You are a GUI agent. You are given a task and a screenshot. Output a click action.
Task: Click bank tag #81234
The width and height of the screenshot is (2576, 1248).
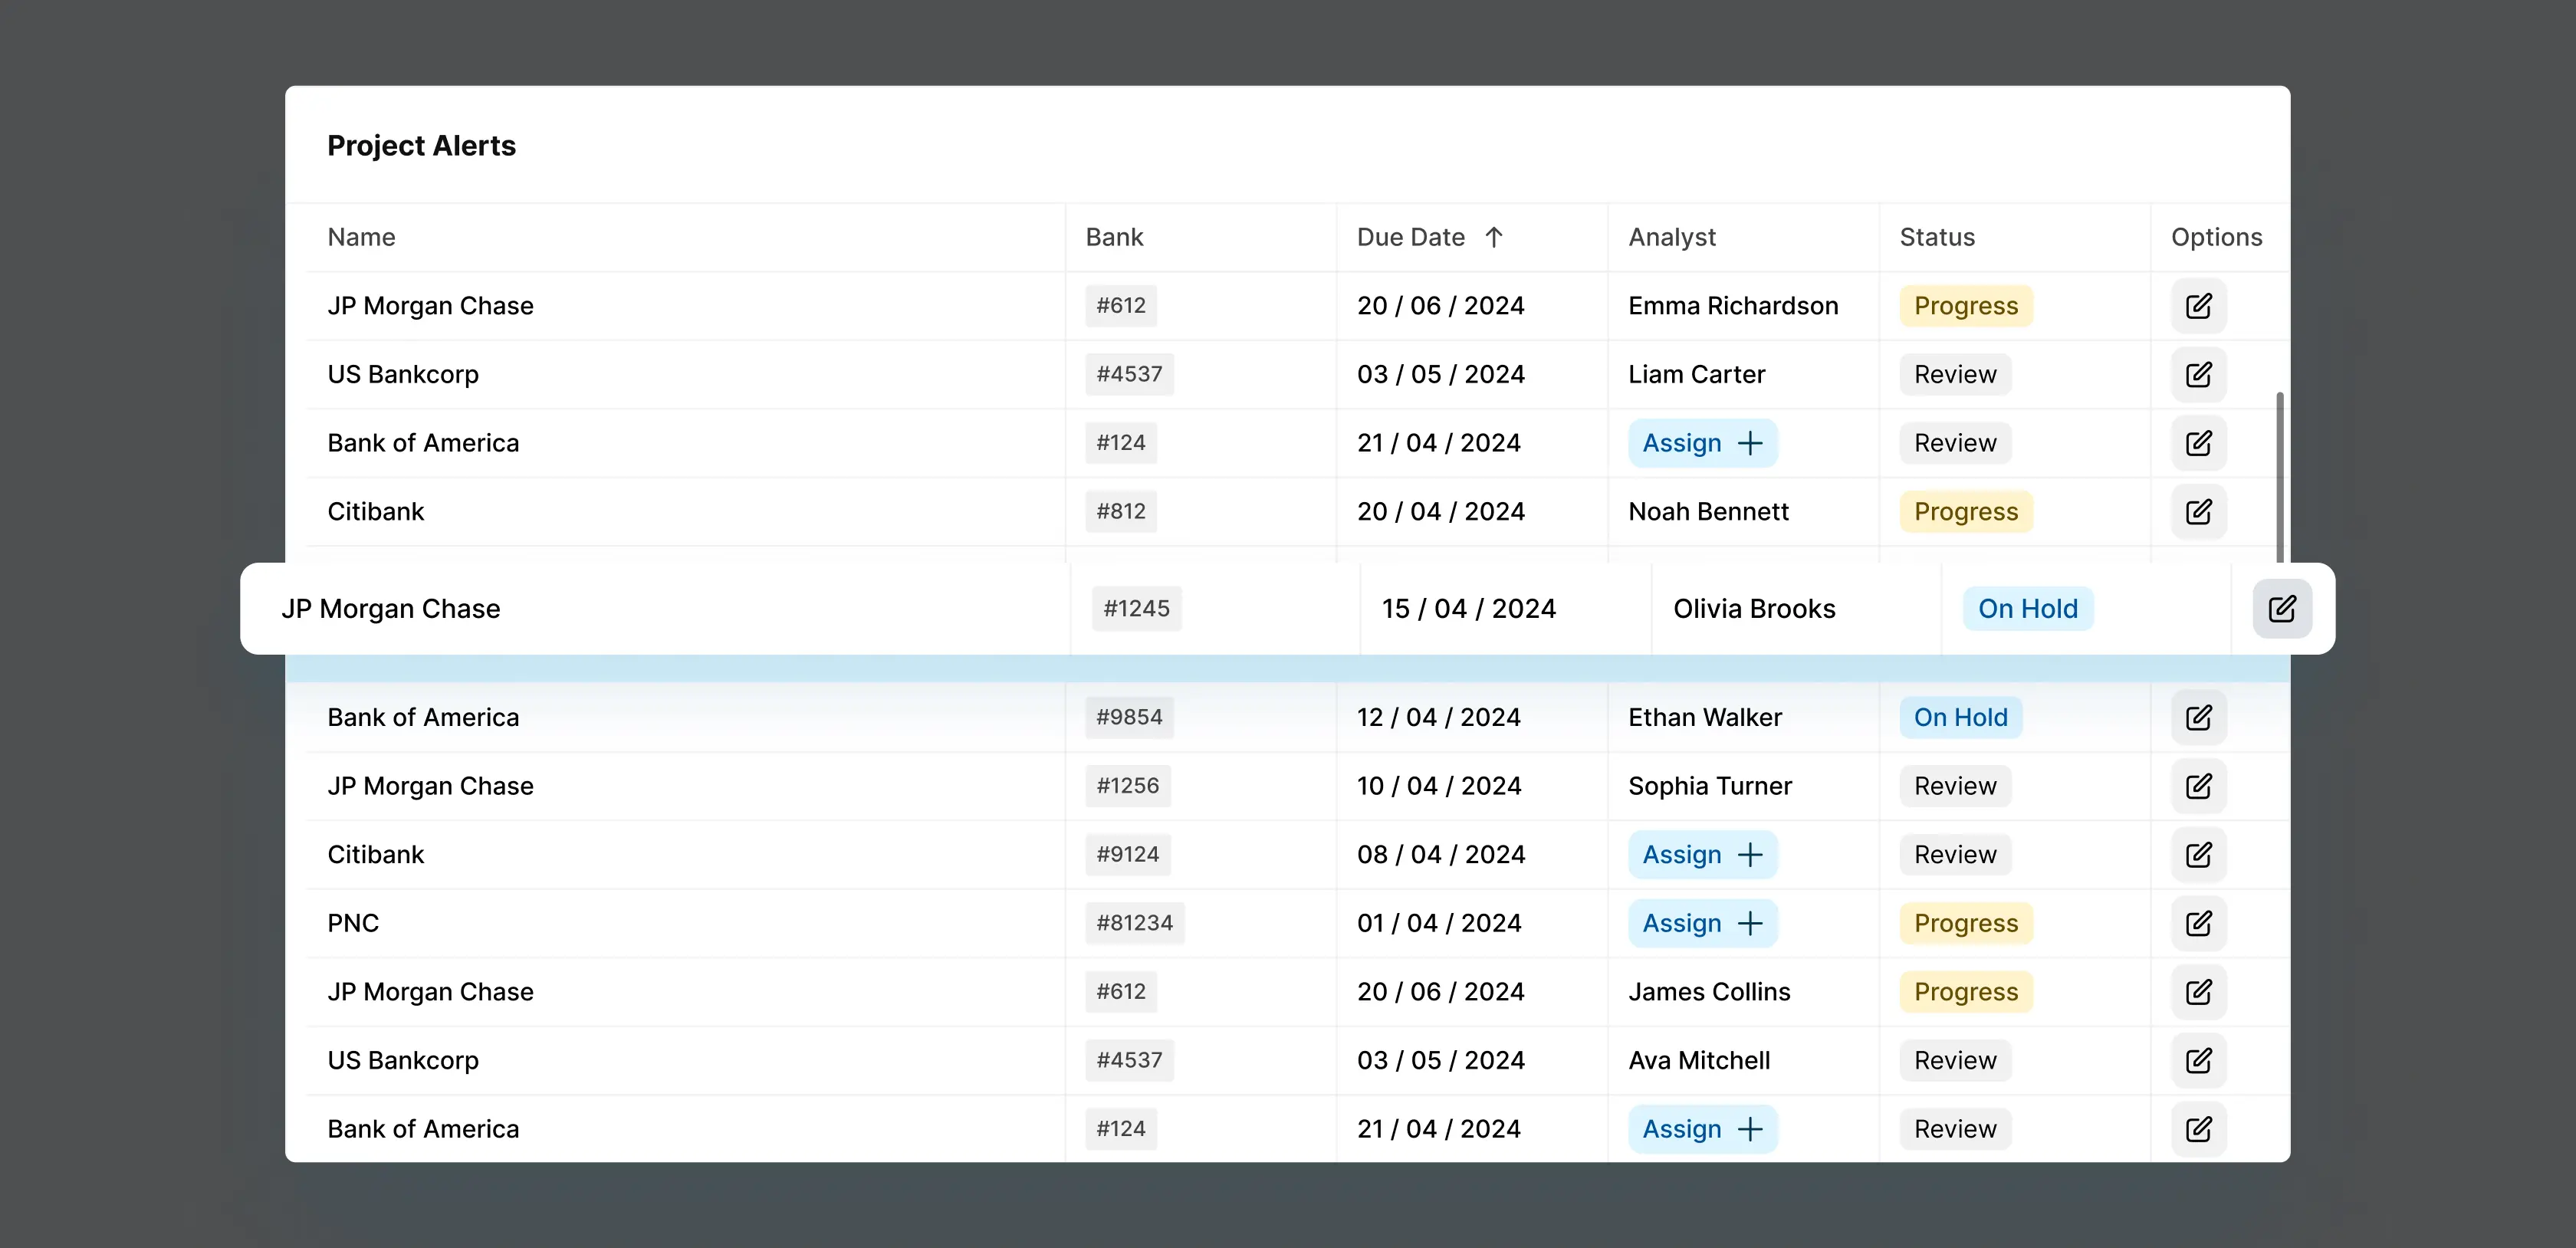(x=1135, y=924)
